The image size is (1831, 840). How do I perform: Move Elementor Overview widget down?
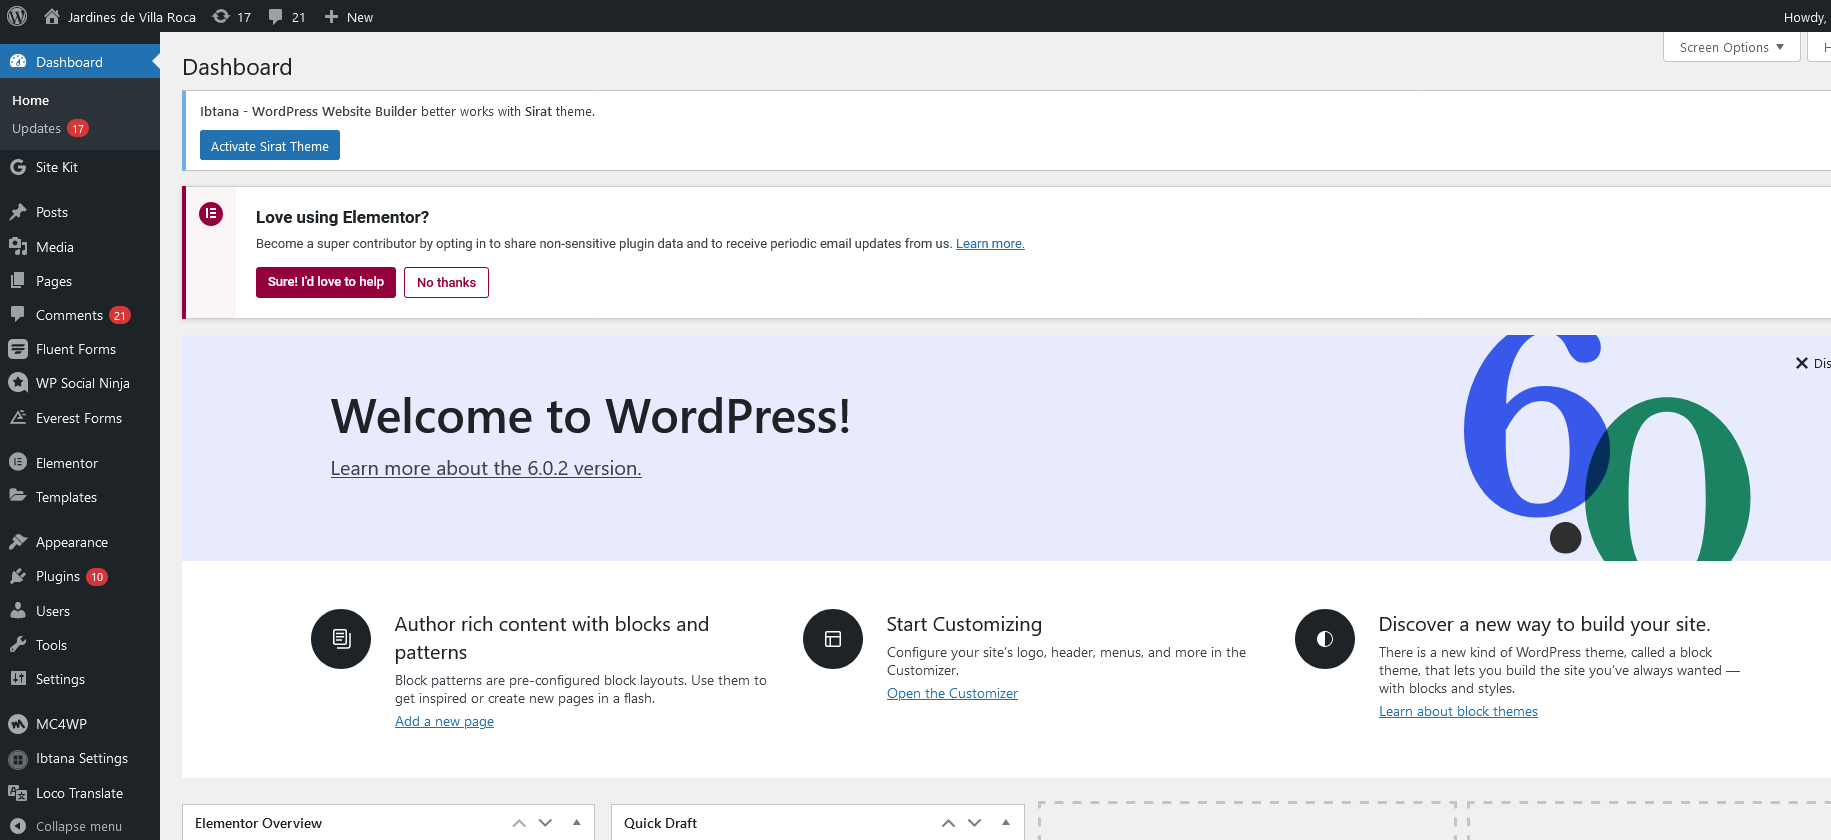point(545,823)
